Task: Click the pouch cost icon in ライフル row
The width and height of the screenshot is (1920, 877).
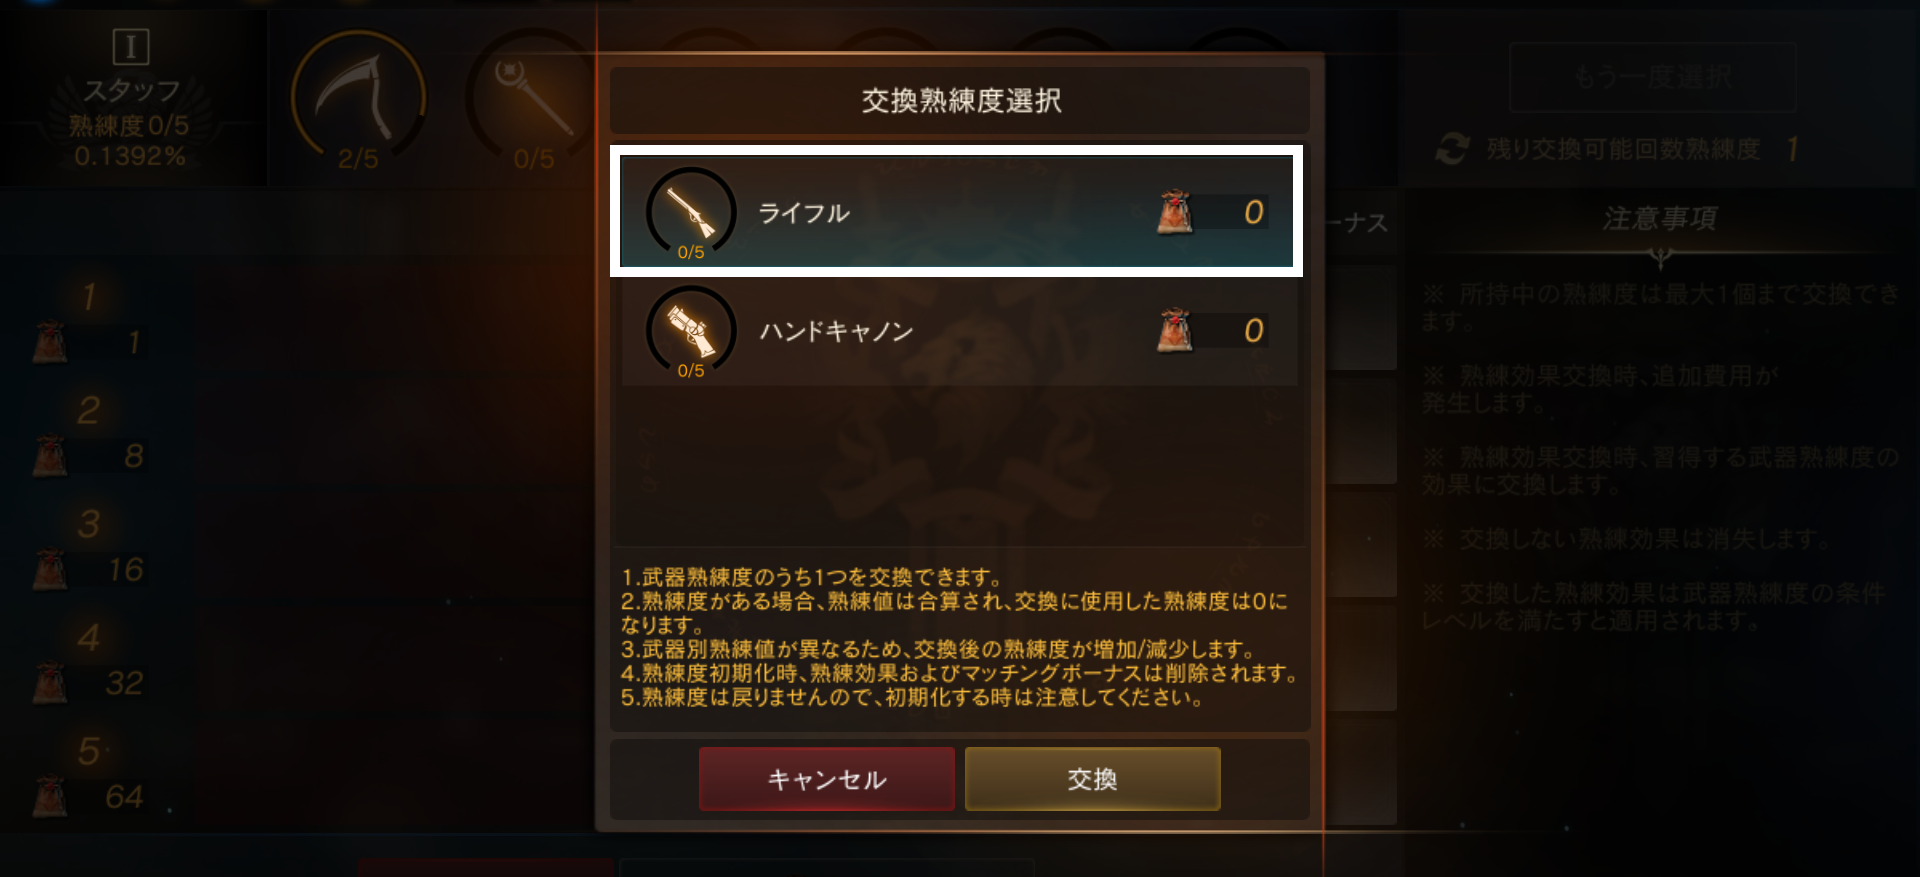Action: tap(1175, 212)
